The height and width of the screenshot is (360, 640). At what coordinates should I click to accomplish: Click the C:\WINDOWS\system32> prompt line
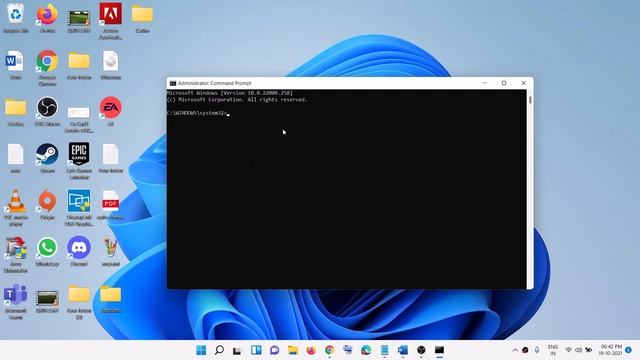197,113
